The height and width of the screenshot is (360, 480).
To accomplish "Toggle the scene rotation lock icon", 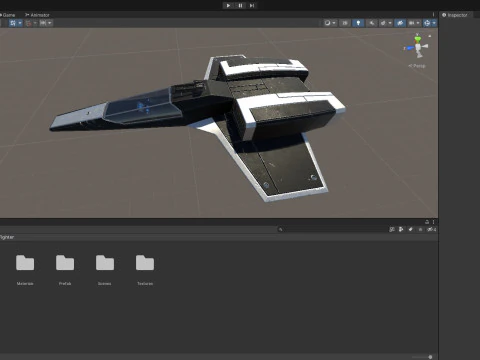I will [x=430, y=36].
